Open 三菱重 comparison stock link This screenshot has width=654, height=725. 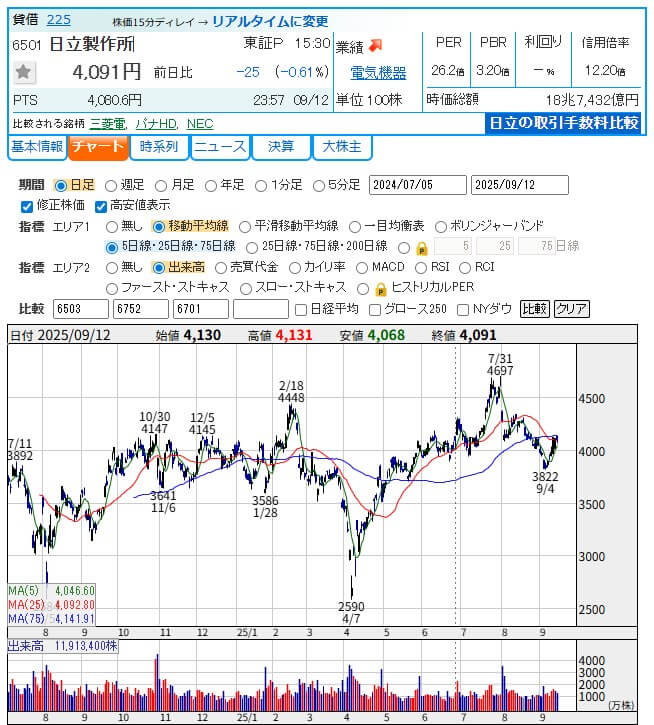(x=108, y=124)
